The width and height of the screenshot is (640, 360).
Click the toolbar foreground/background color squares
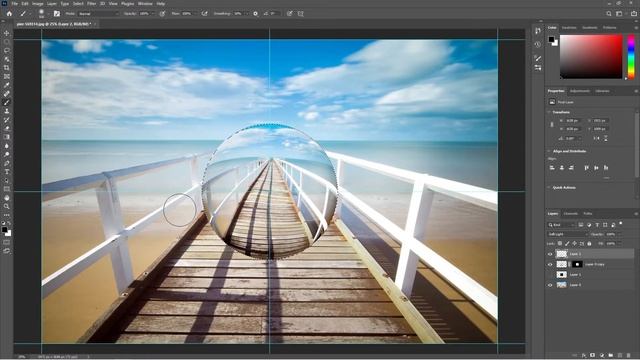click(7, 231)
